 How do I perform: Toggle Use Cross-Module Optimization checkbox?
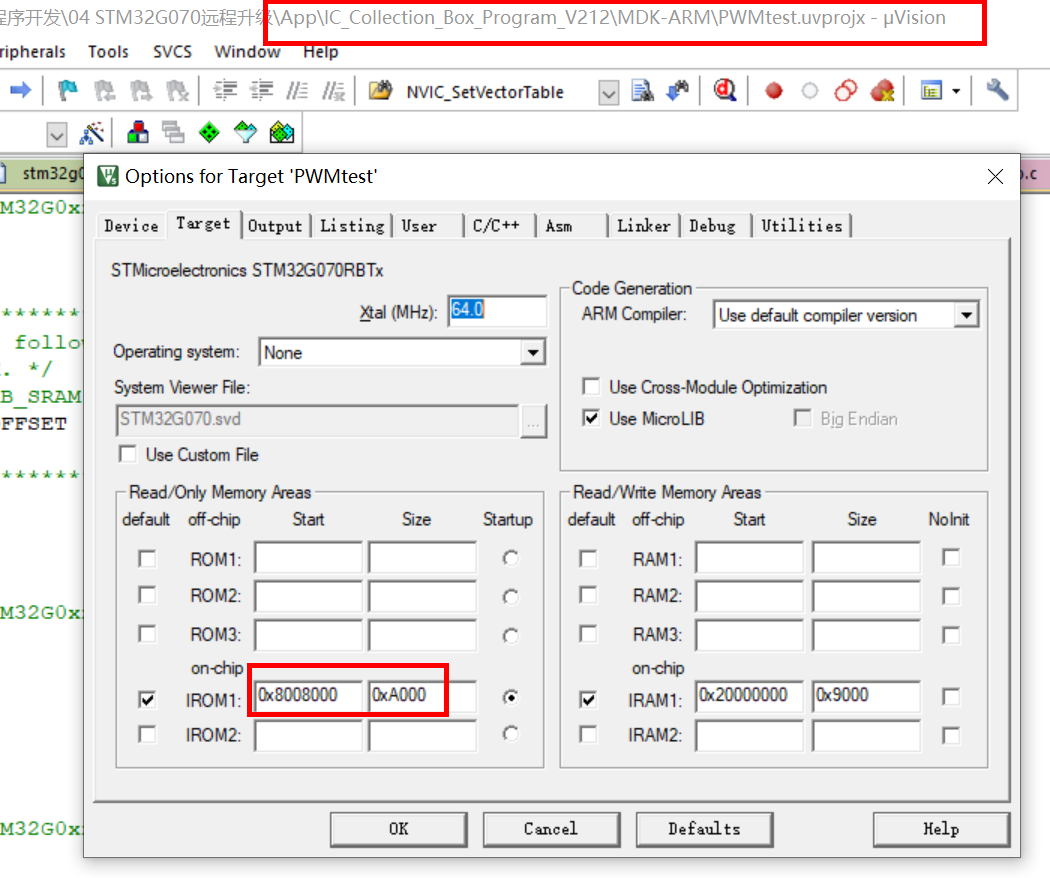[x=591, y=386]
